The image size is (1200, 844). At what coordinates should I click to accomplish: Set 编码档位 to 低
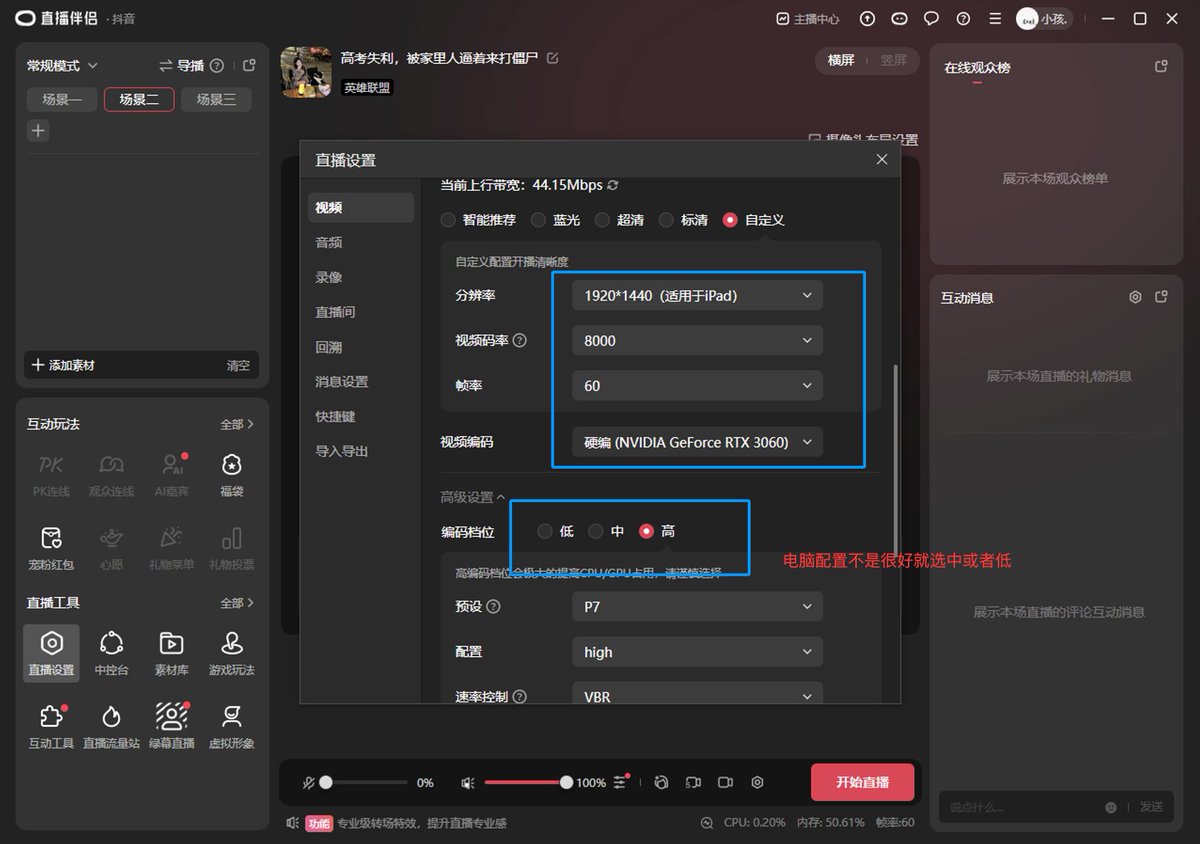[x=556, y=531]
